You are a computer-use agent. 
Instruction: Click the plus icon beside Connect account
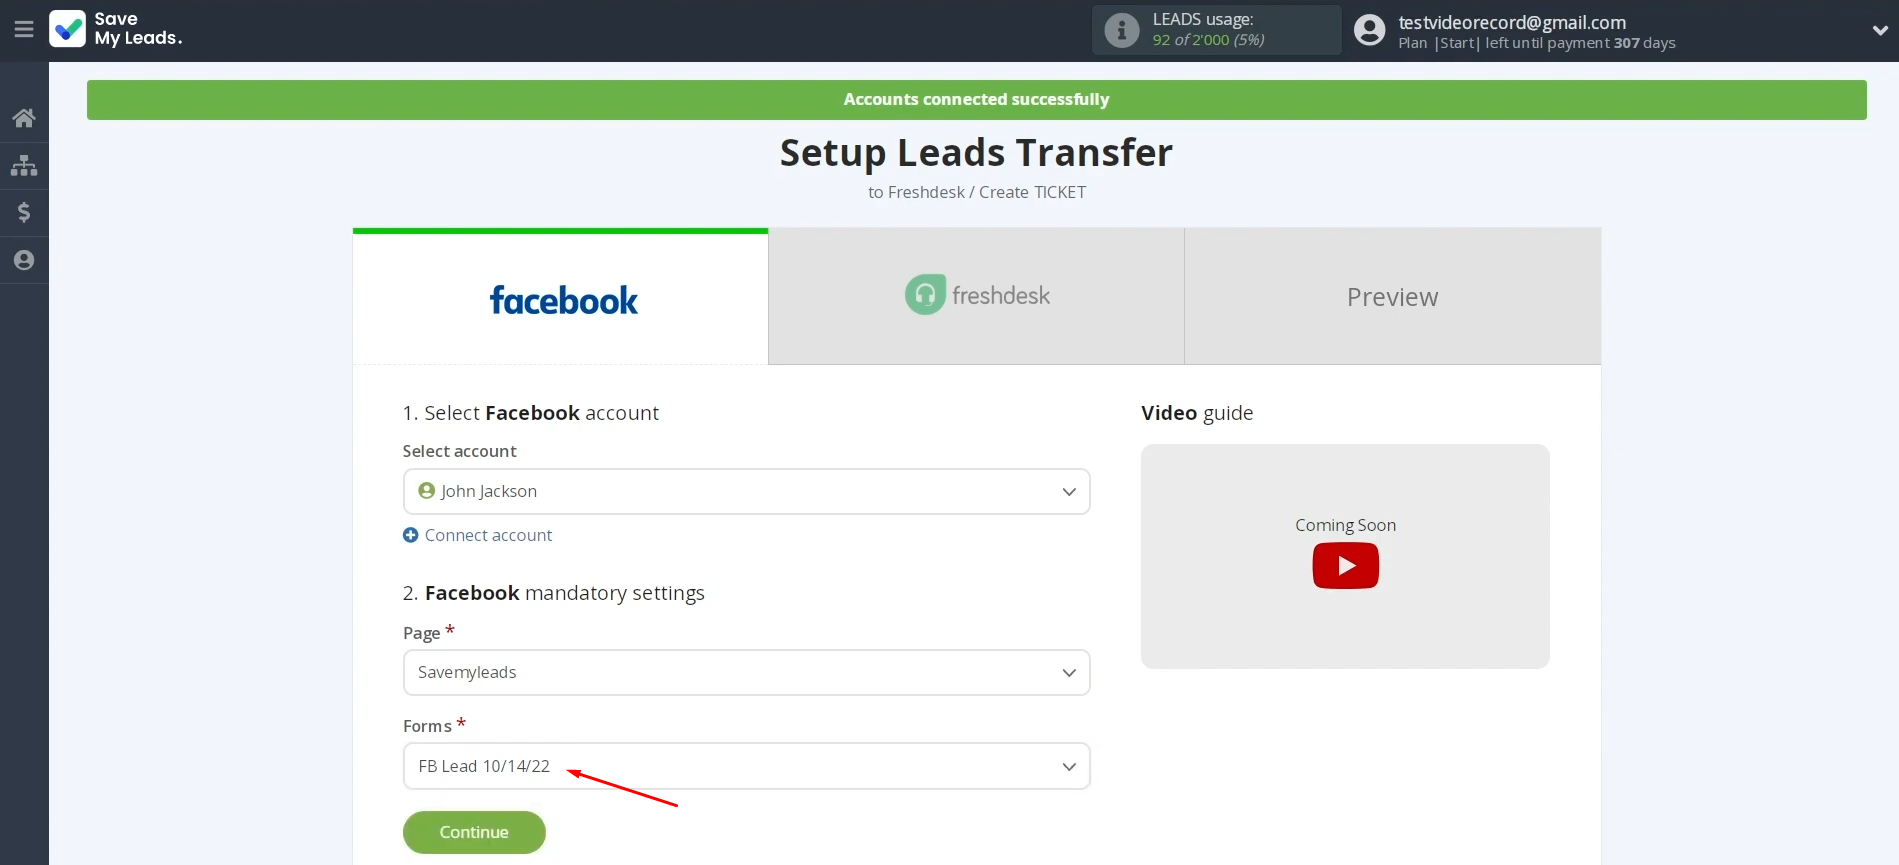410,535
